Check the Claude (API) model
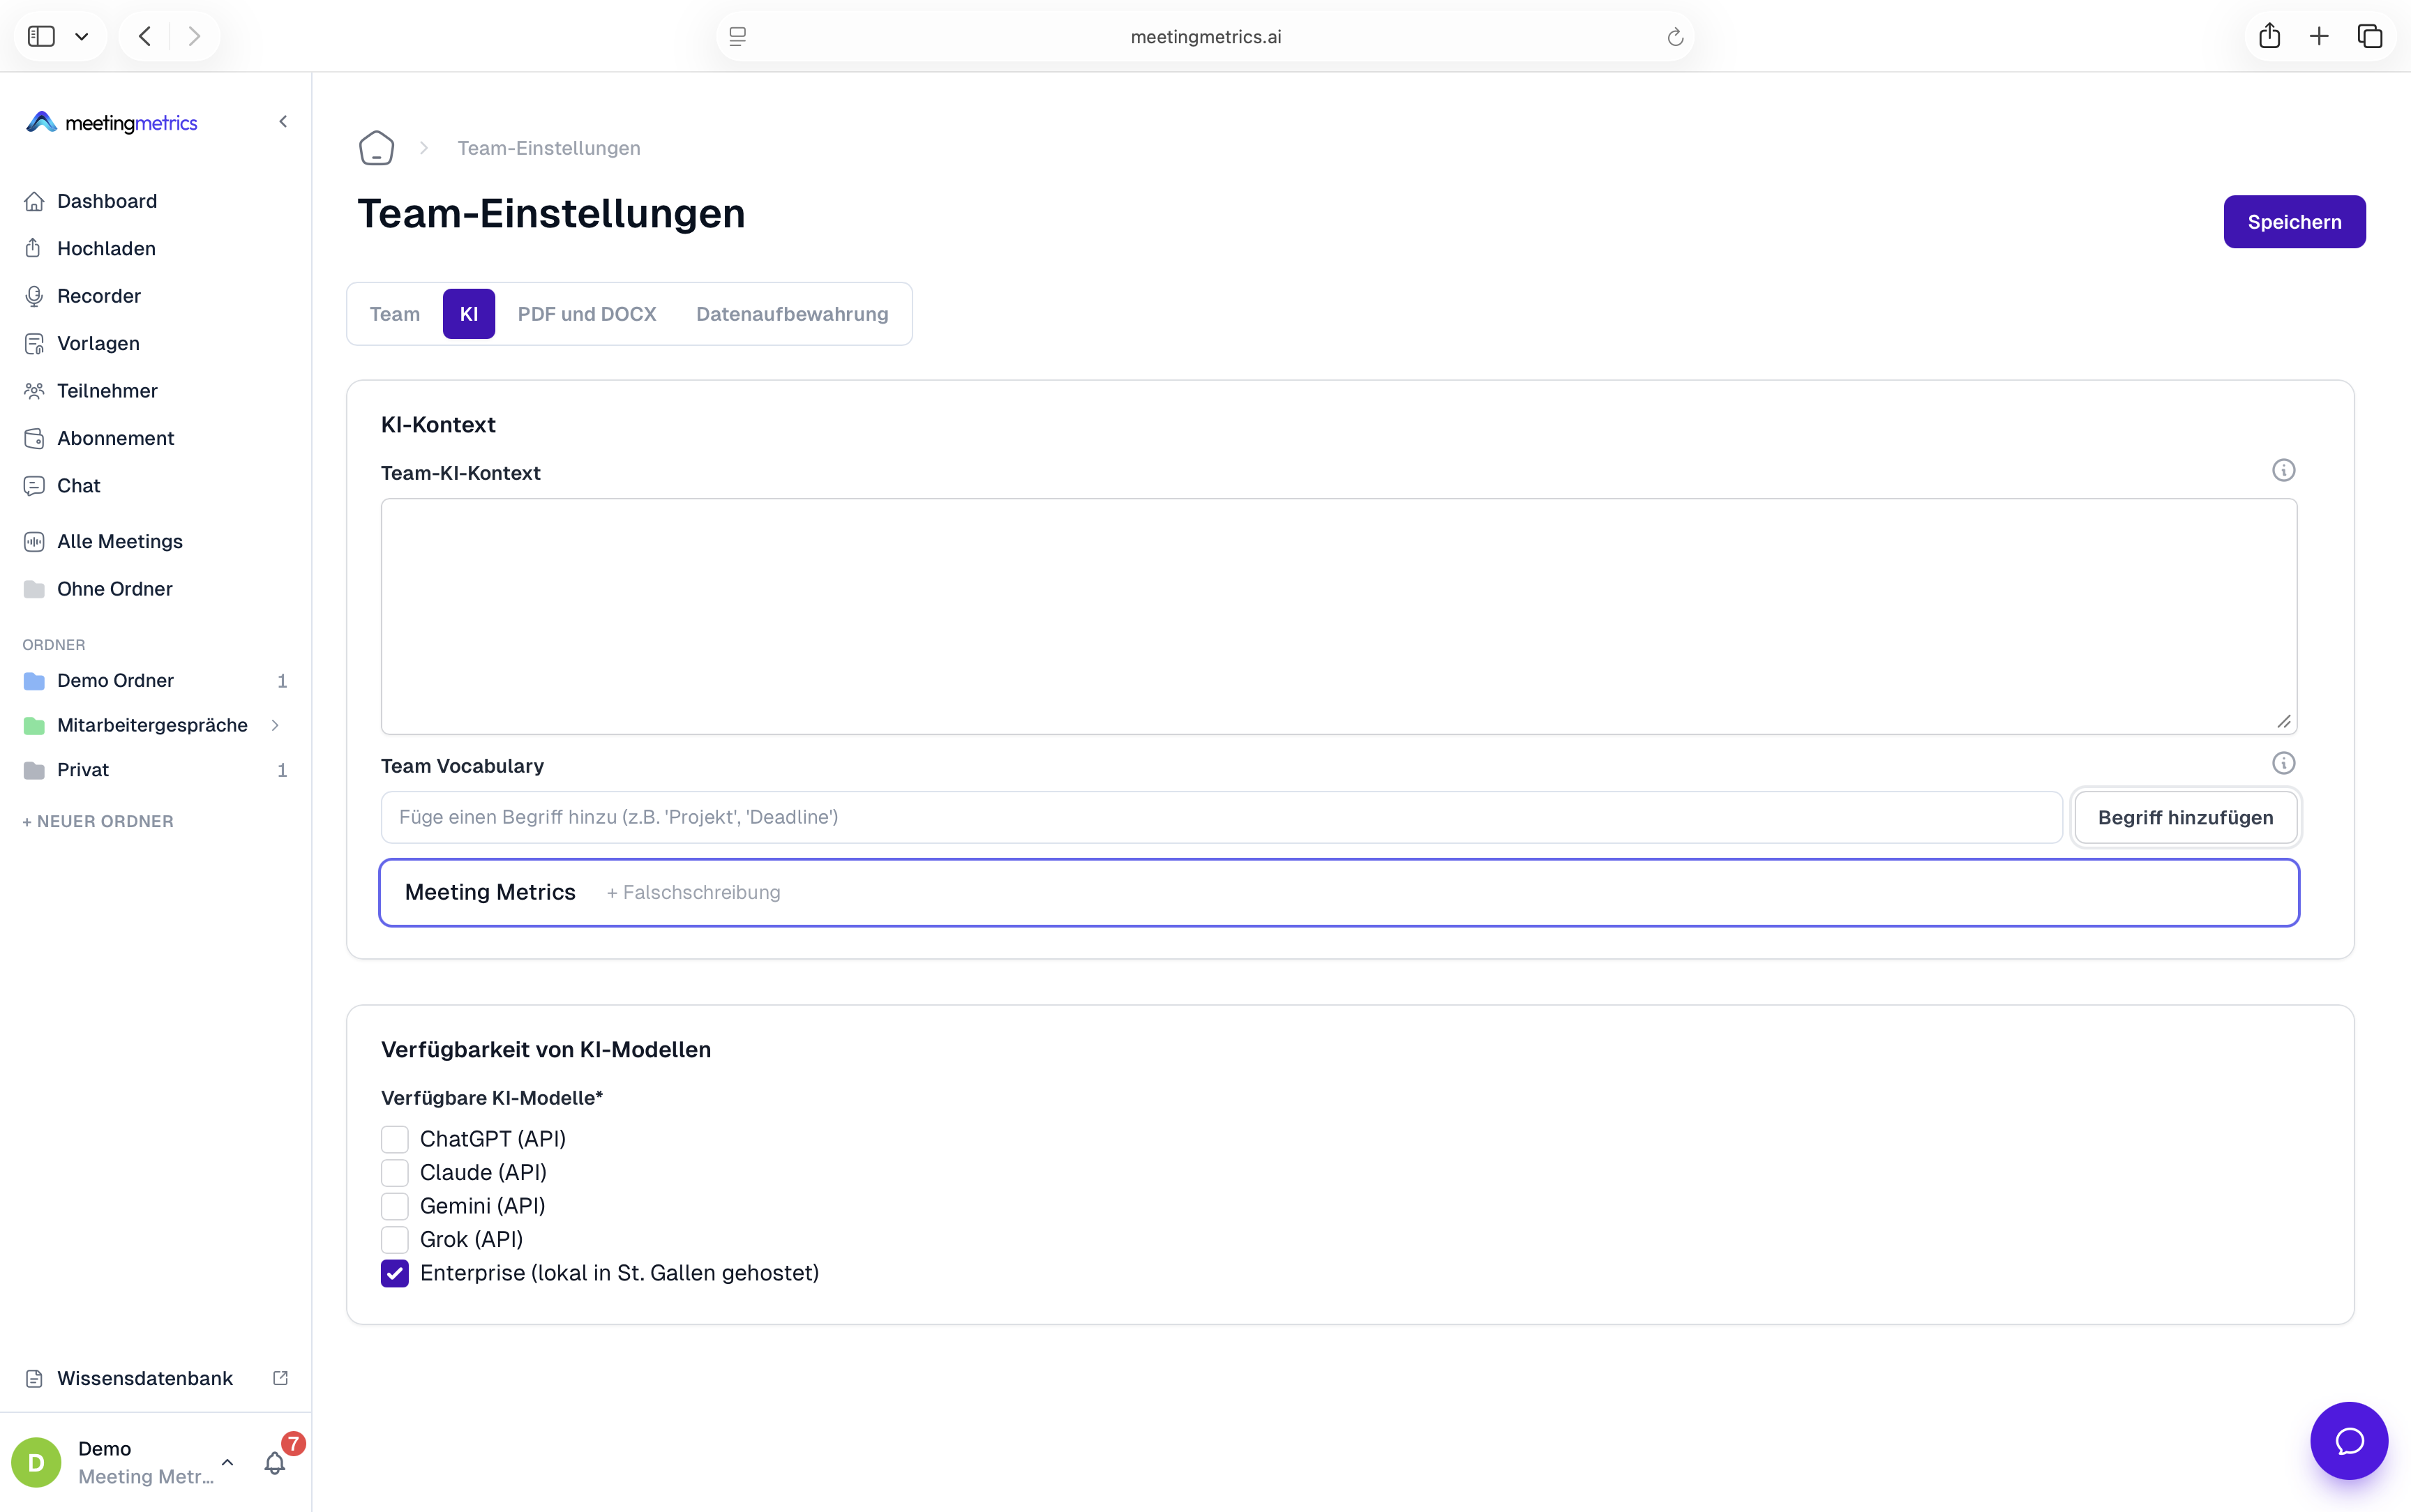The image size is (2411, 1512). 395,1172
